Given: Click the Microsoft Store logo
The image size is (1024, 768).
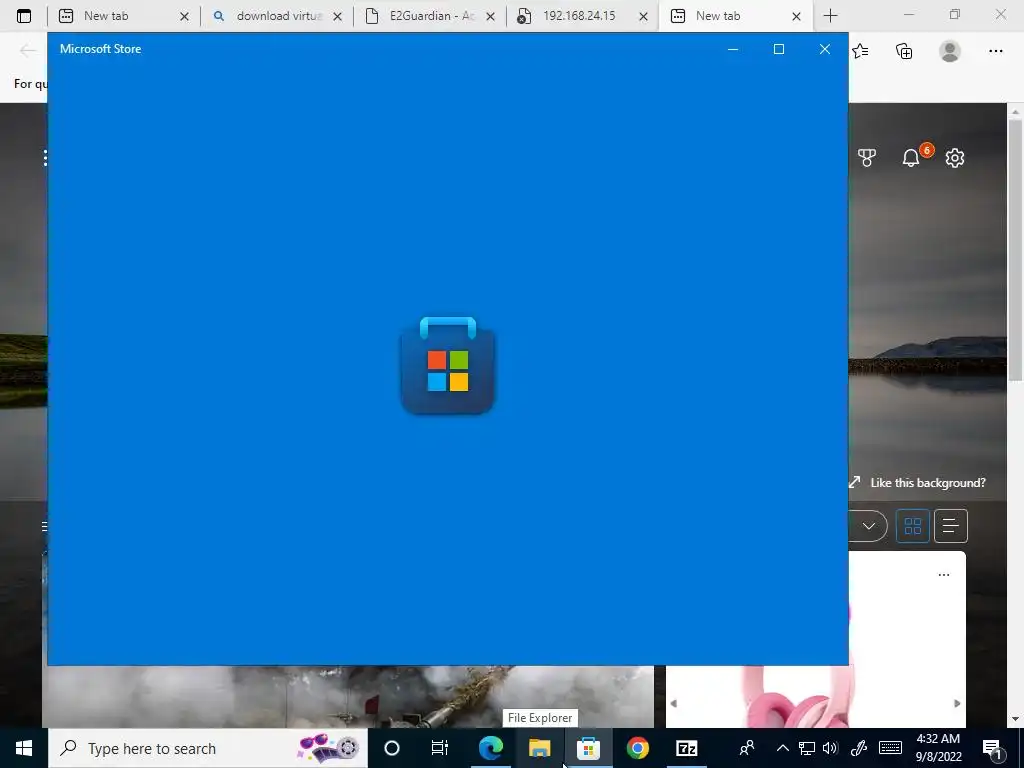Looking at the screenshot, I should coord(447,366).
